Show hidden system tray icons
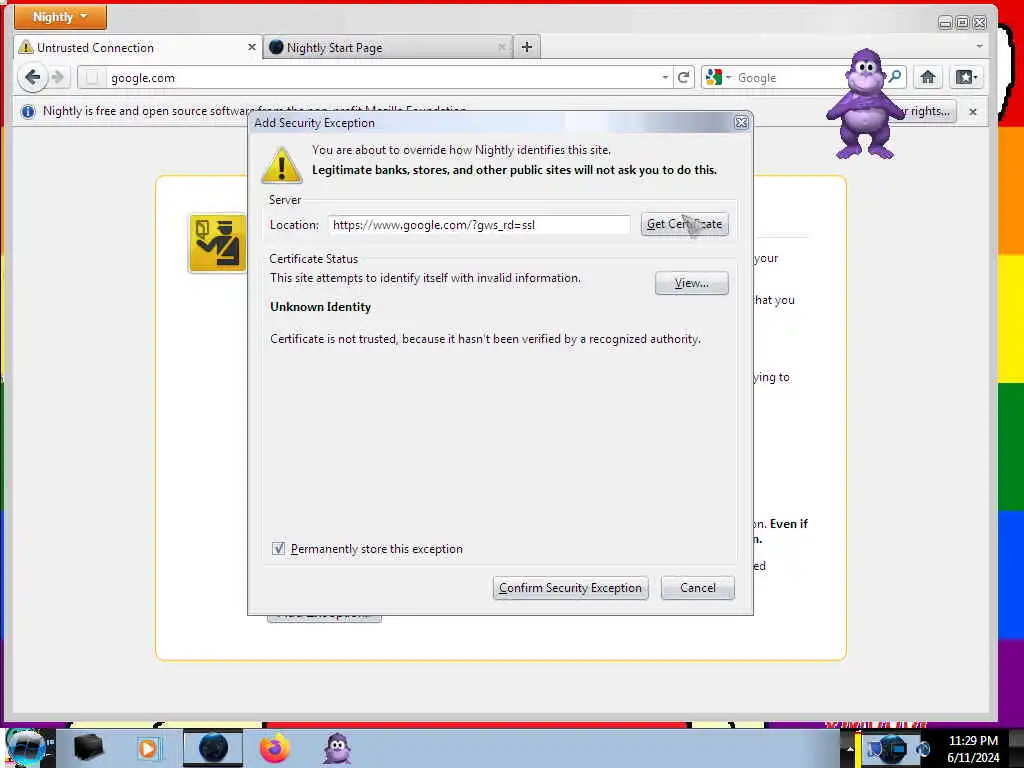Image resolution: width=1024 pixels, height=768 pixels. click(x=849, y=748)
